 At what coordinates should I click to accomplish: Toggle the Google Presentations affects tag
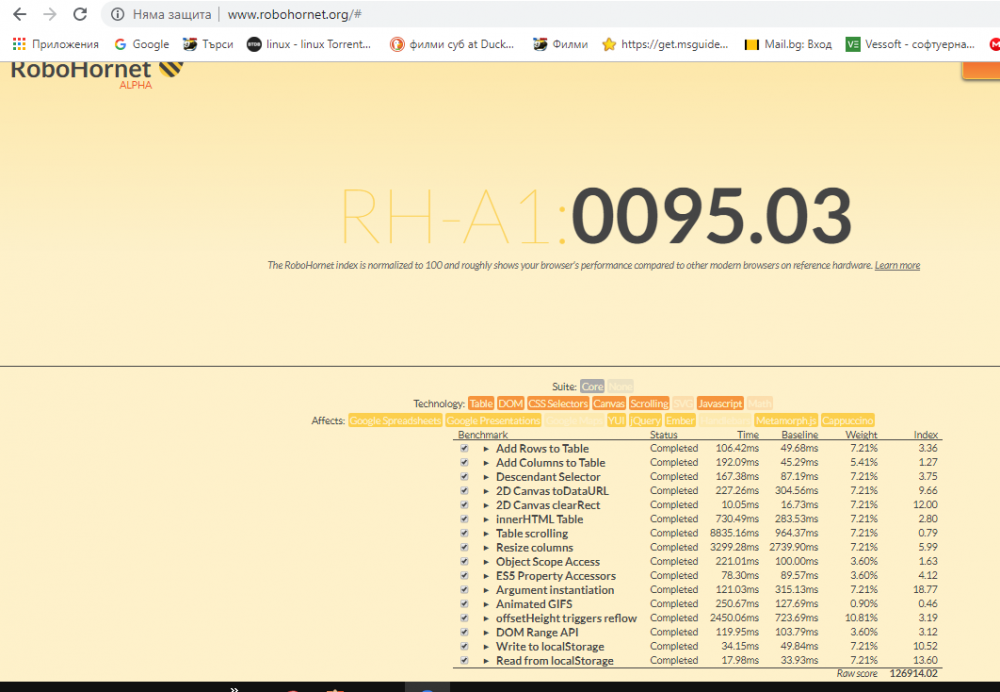[x=493, y=421]
